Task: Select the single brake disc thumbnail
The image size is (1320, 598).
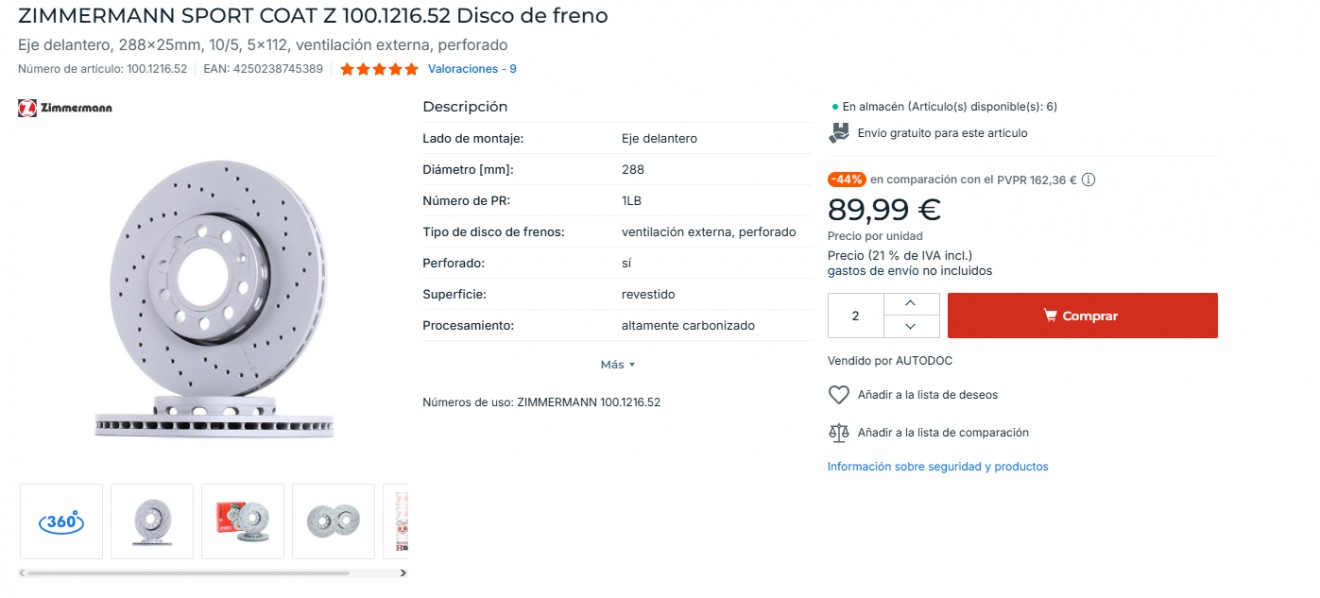Action: click(152, 521)
